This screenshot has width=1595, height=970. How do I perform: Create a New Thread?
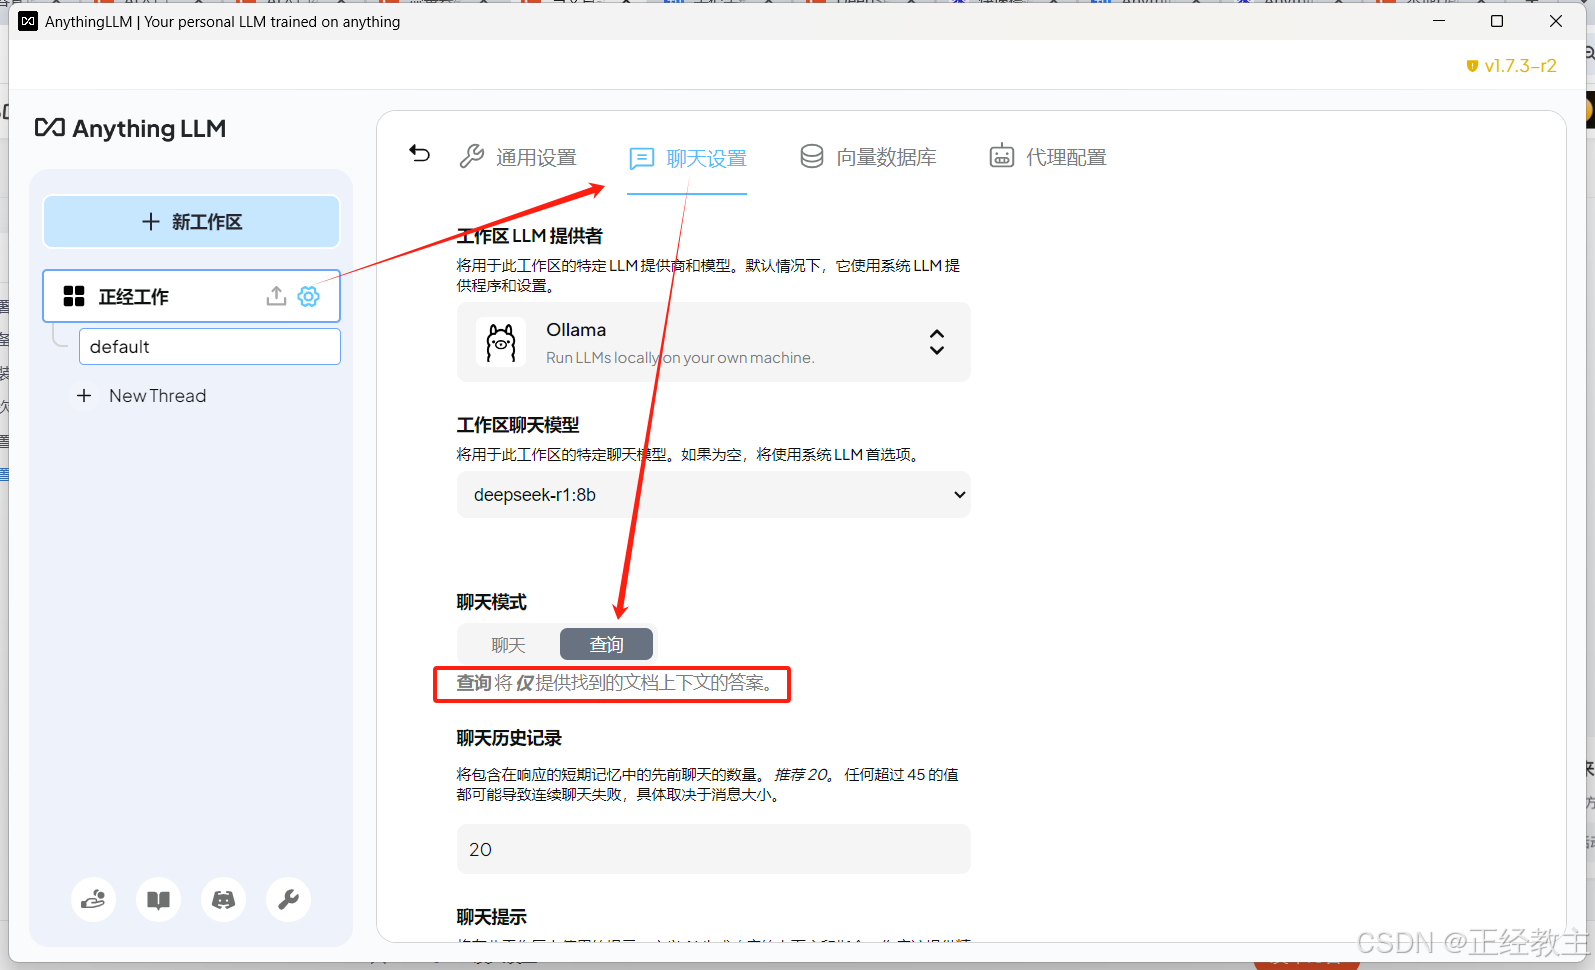pyautogui.click(x=142, y=396)
